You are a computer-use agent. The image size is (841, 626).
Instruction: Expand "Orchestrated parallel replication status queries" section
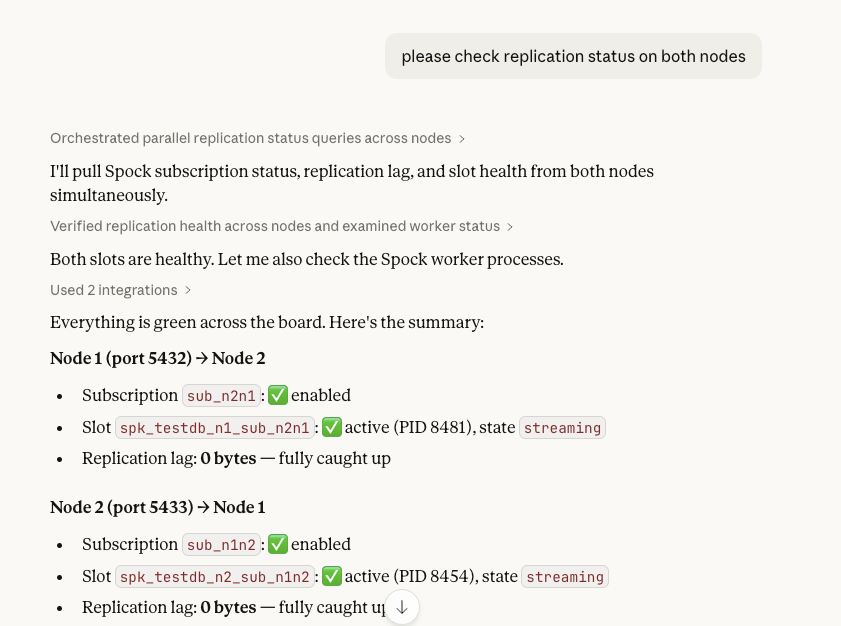(258, 138)
